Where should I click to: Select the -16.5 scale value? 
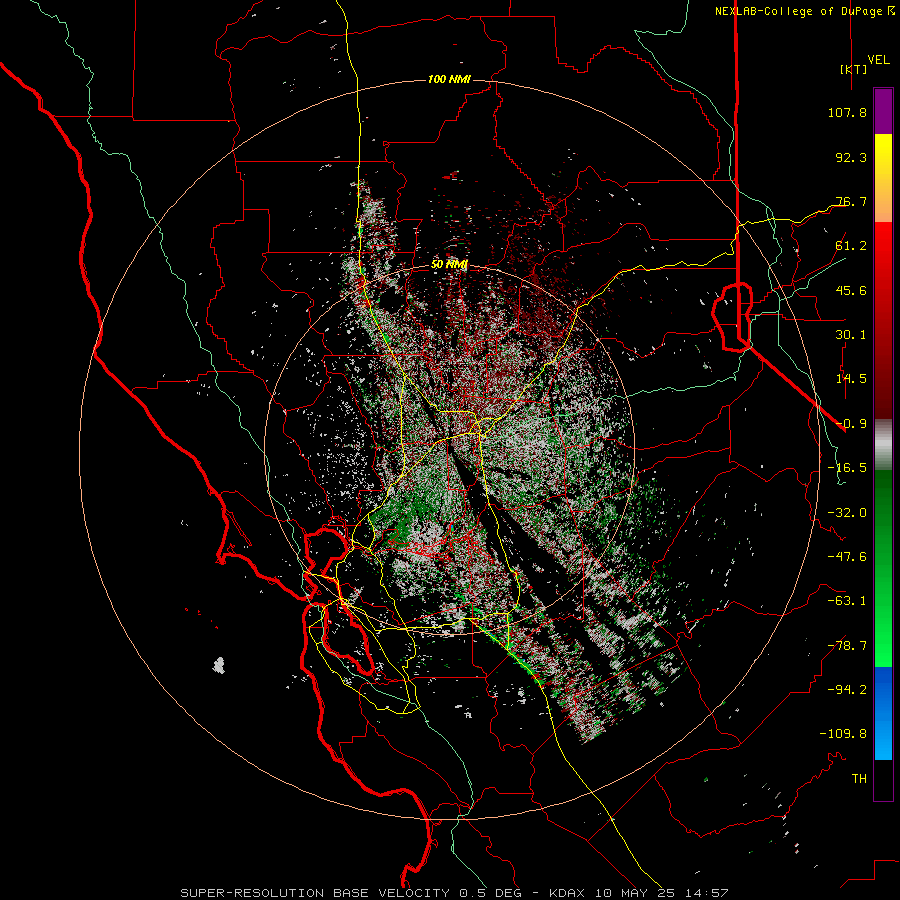pyautogui.click(x=847, y=468)
